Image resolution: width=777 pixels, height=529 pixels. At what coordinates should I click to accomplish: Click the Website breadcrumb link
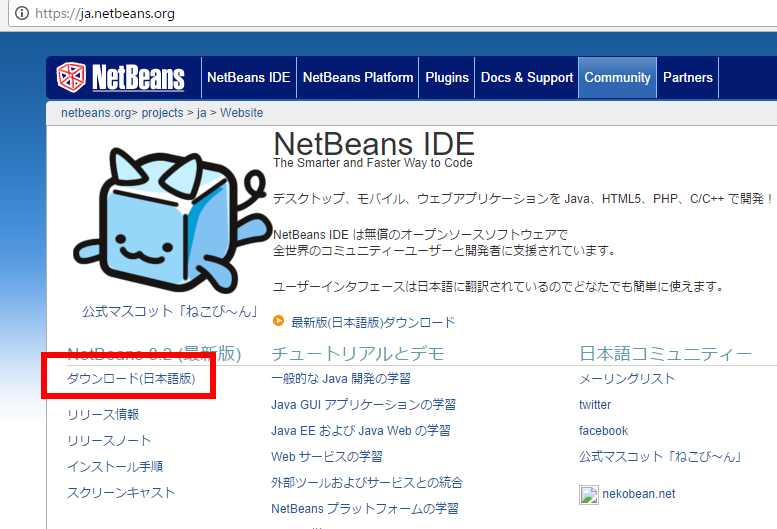[x=241, y=113]
